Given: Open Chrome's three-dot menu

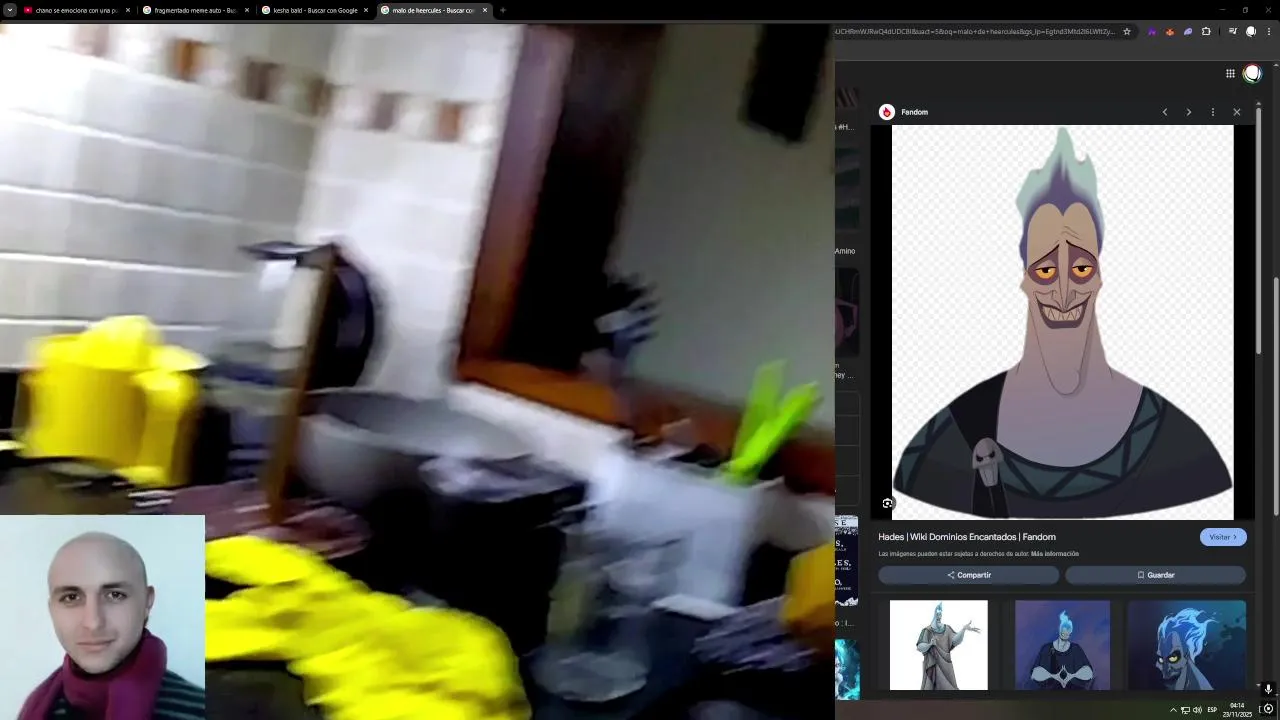Looking at the screenshot, I should (1269, 31).
